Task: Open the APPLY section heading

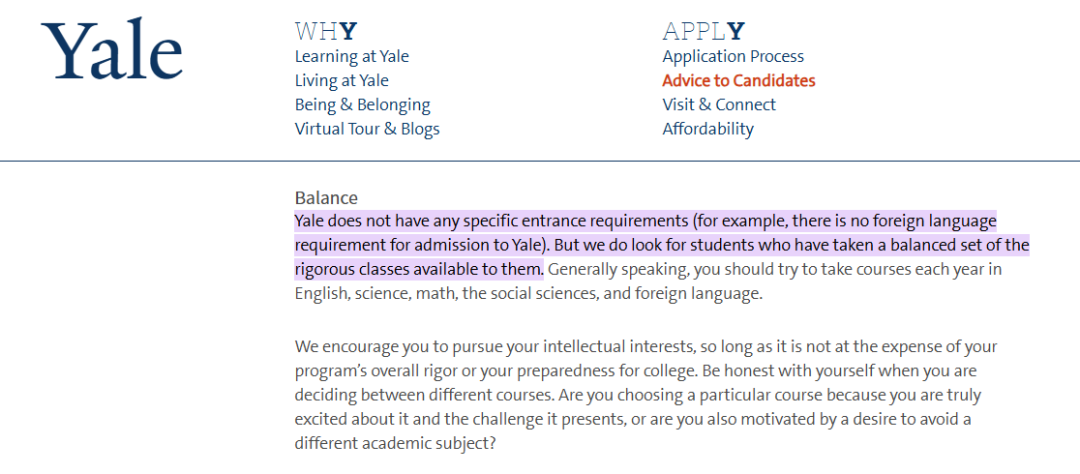Action: click(x=703, y=31)
